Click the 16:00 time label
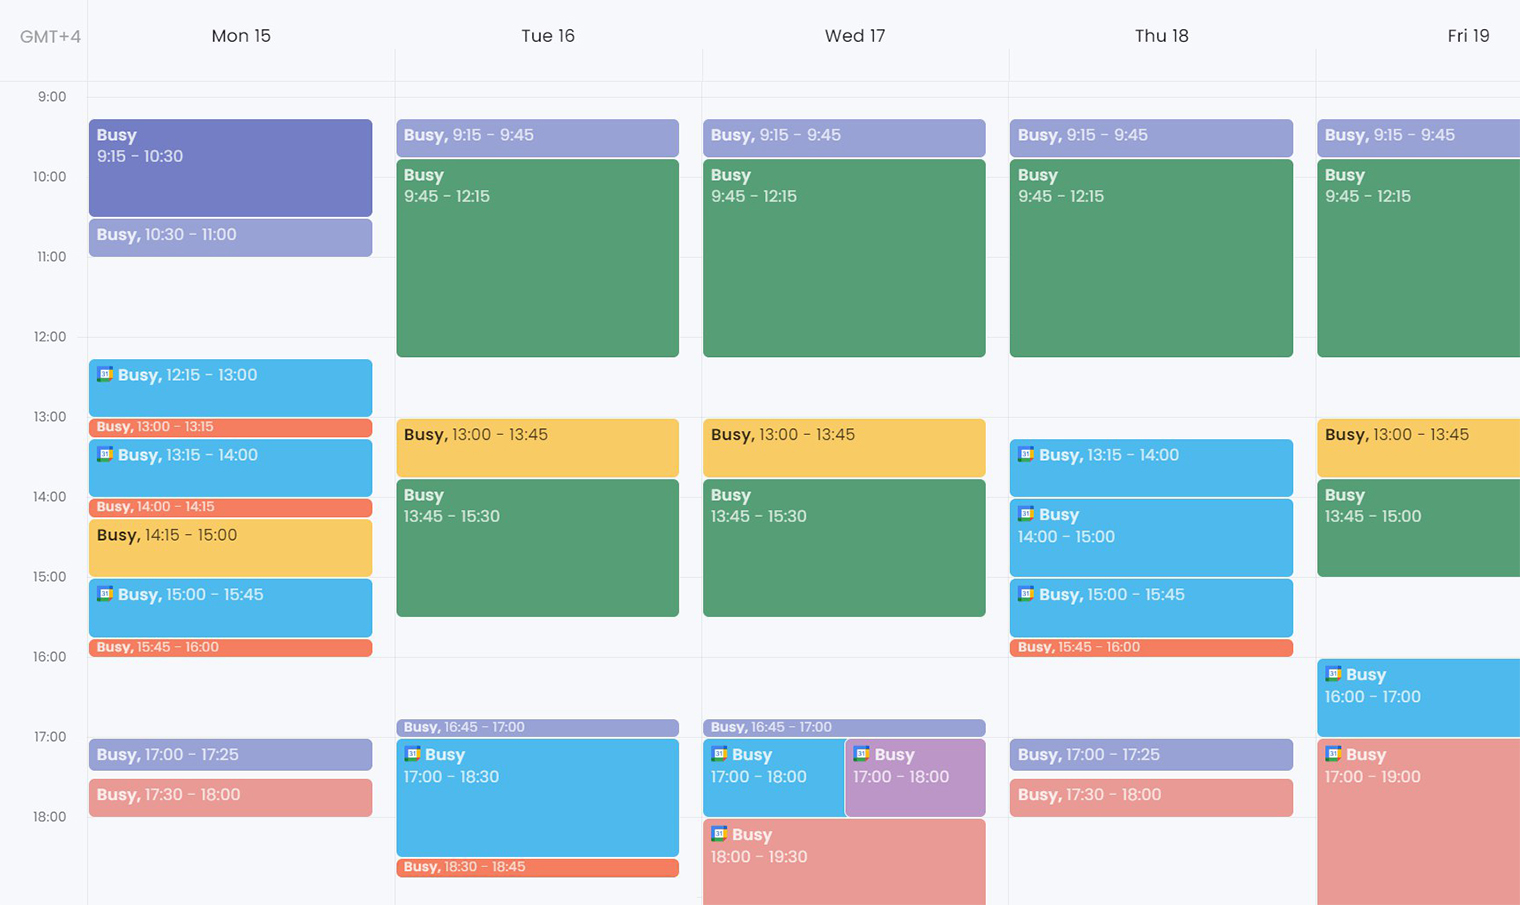The width and height of the screenshot is (1520, 905). pyautogui.click(x=50, y=657)
